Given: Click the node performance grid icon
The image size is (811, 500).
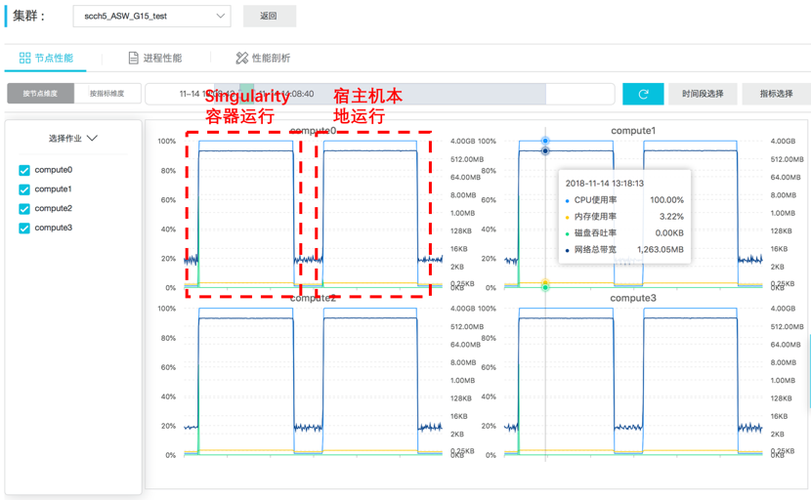Looking at the screenshot, I should (25, 58).
